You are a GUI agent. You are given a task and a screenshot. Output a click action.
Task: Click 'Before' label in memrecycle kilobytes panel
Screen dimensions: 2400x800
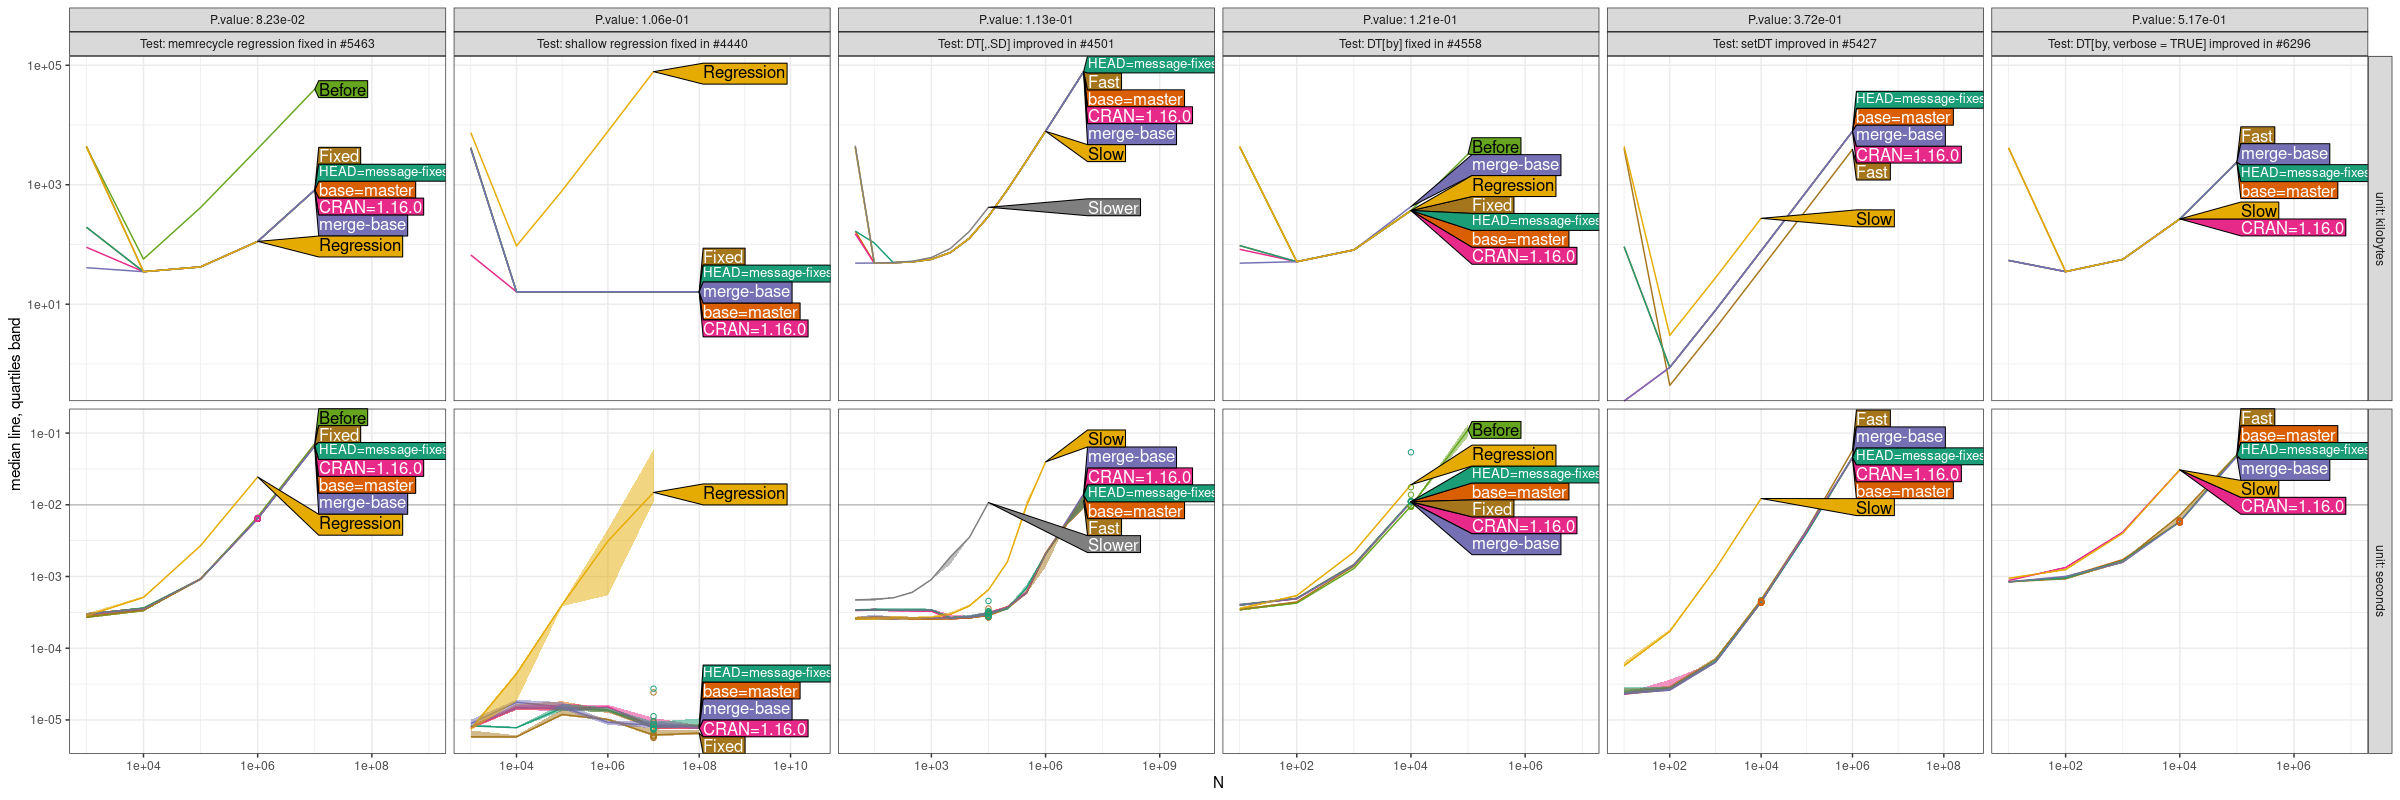343,90
